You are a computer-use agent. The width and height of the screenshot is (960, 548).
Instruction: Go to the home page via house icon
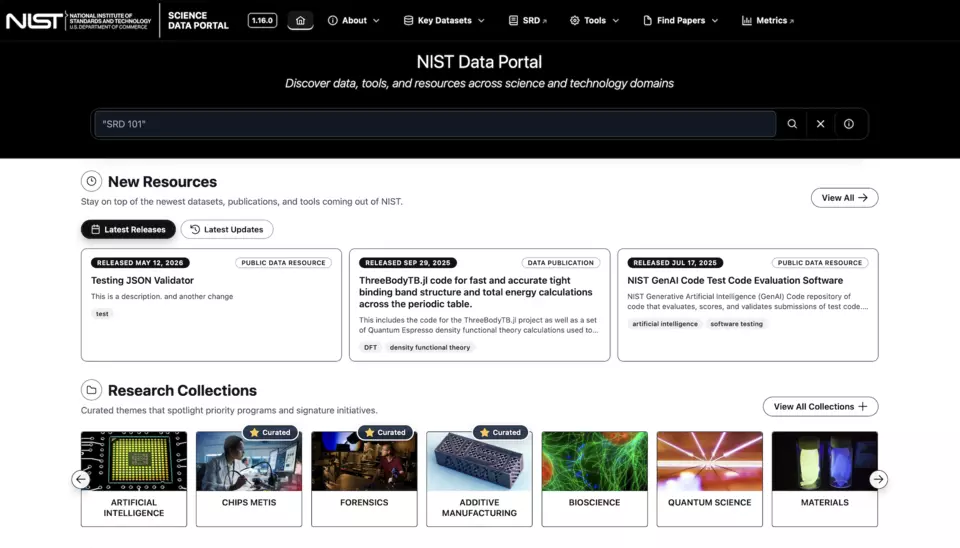coord(300,20)
